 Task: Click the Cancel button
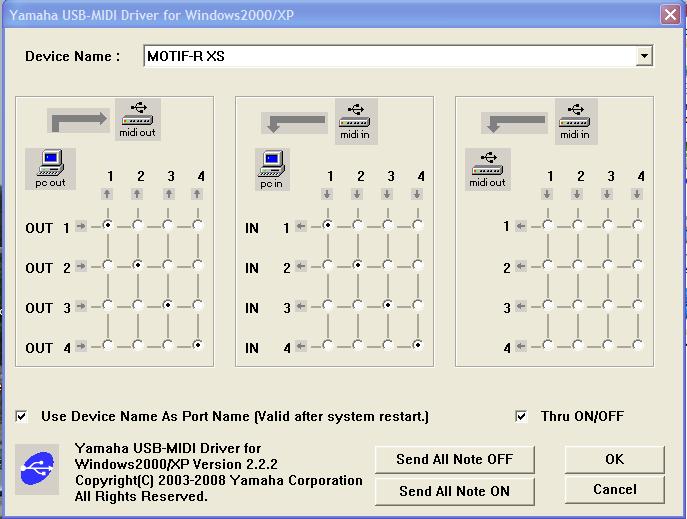tap(615, 490)
